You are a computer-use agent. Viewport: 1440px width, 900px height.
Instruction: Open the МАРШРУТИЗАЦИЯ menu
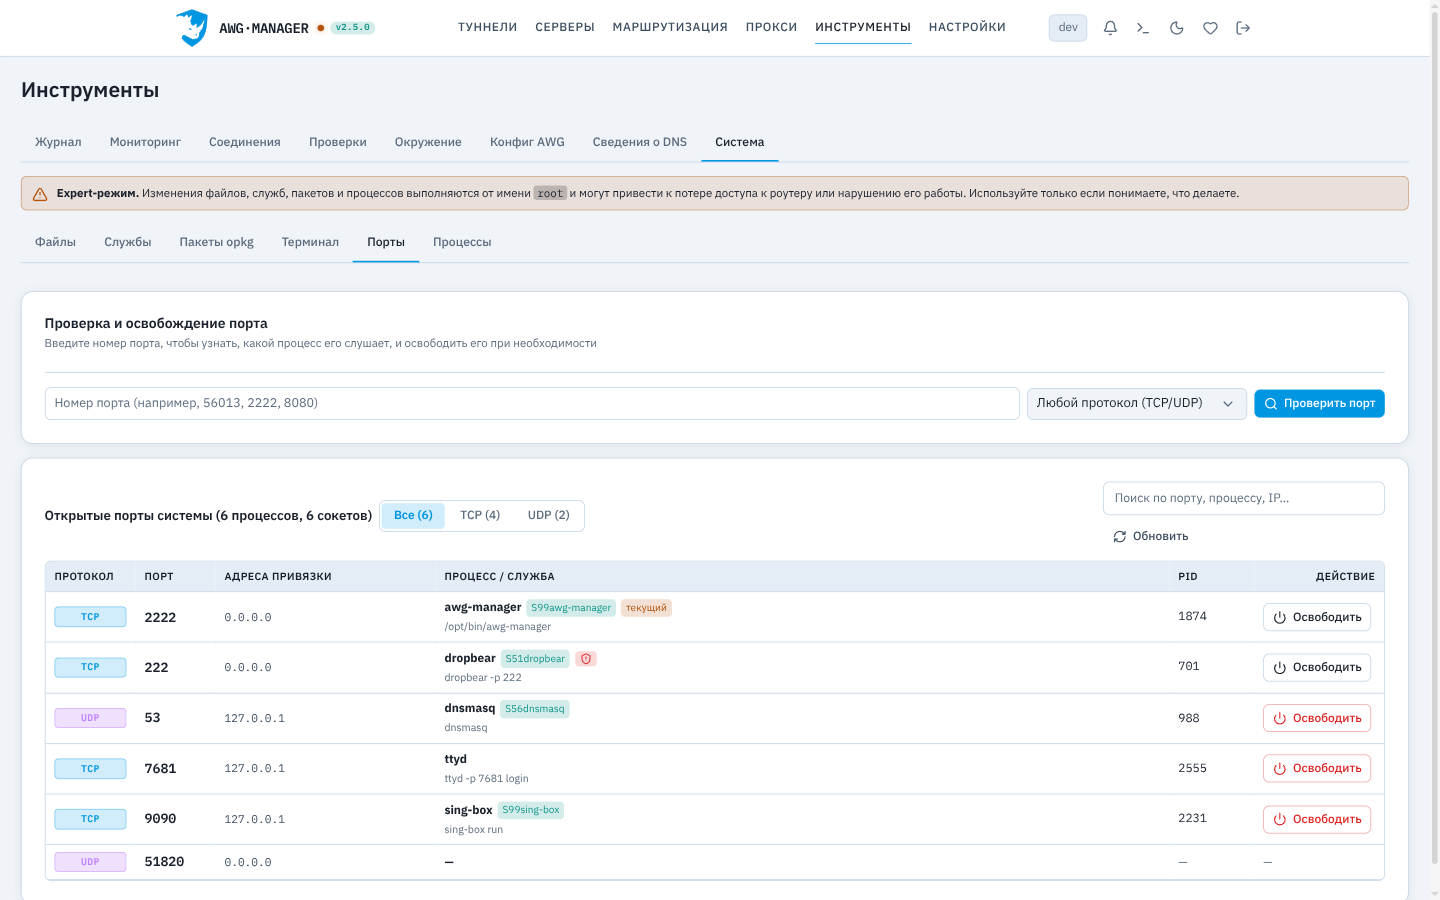coord(670,28)
